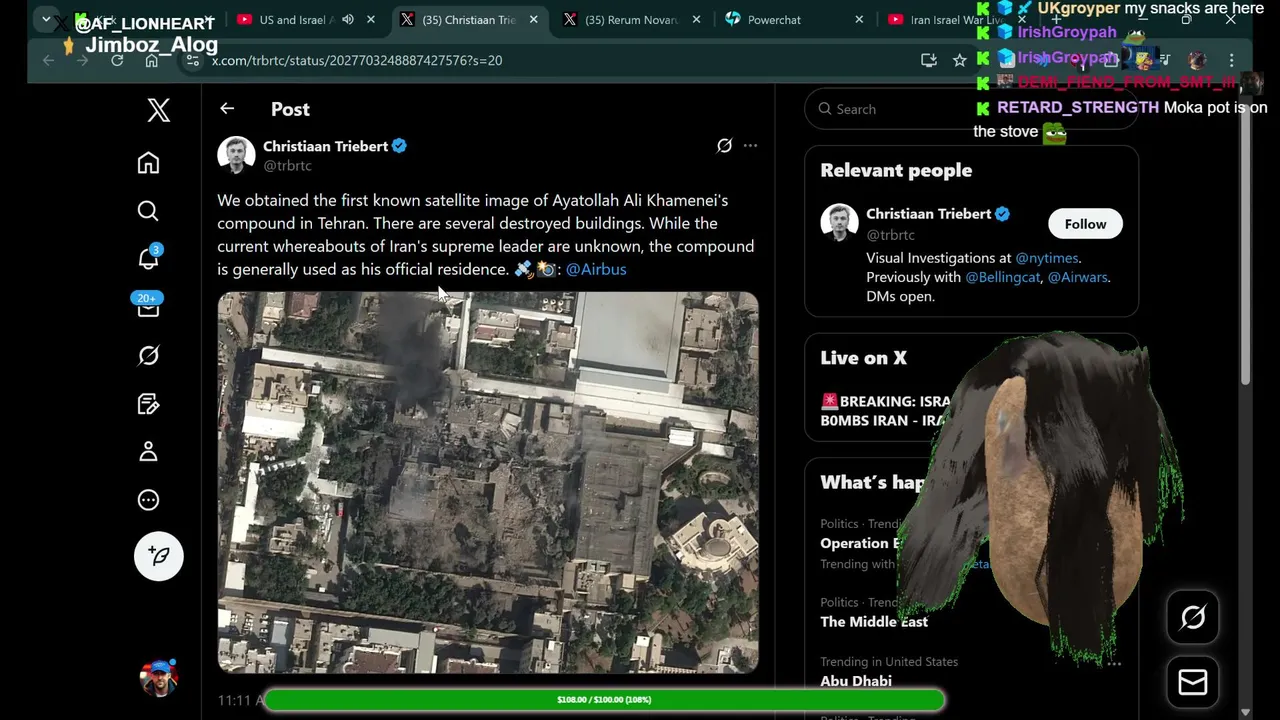Click install app icon in address bar
The width and height of the screenshot is (1280, 720).
[x=929, y=60]
